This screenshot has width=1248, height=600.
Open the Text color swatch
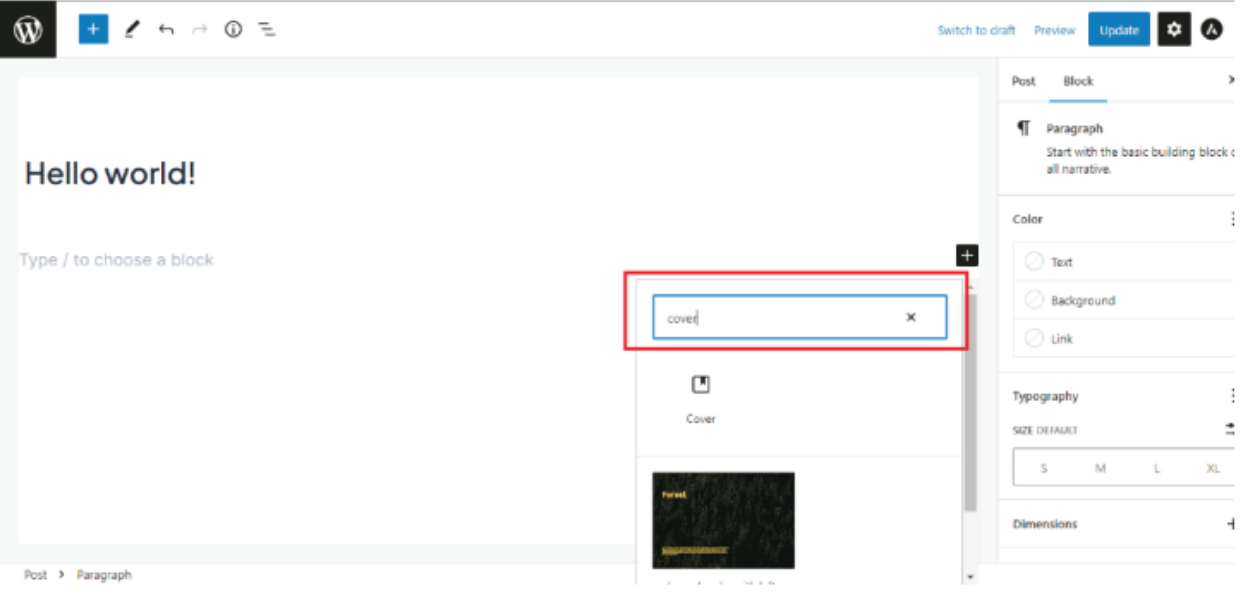[1035, 262]
